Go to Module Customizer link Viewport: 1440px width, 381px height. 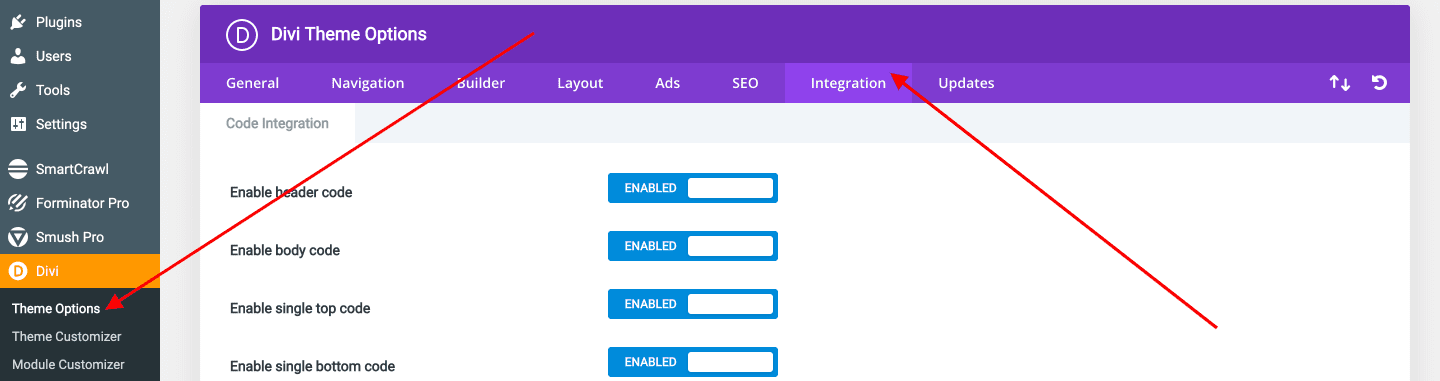pos(68,365)
